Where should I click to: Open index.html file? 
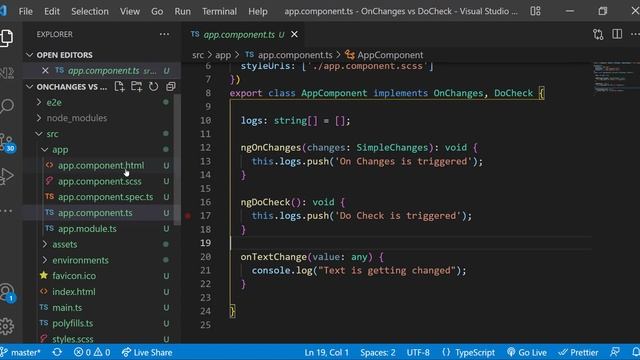tap(73, 292)
